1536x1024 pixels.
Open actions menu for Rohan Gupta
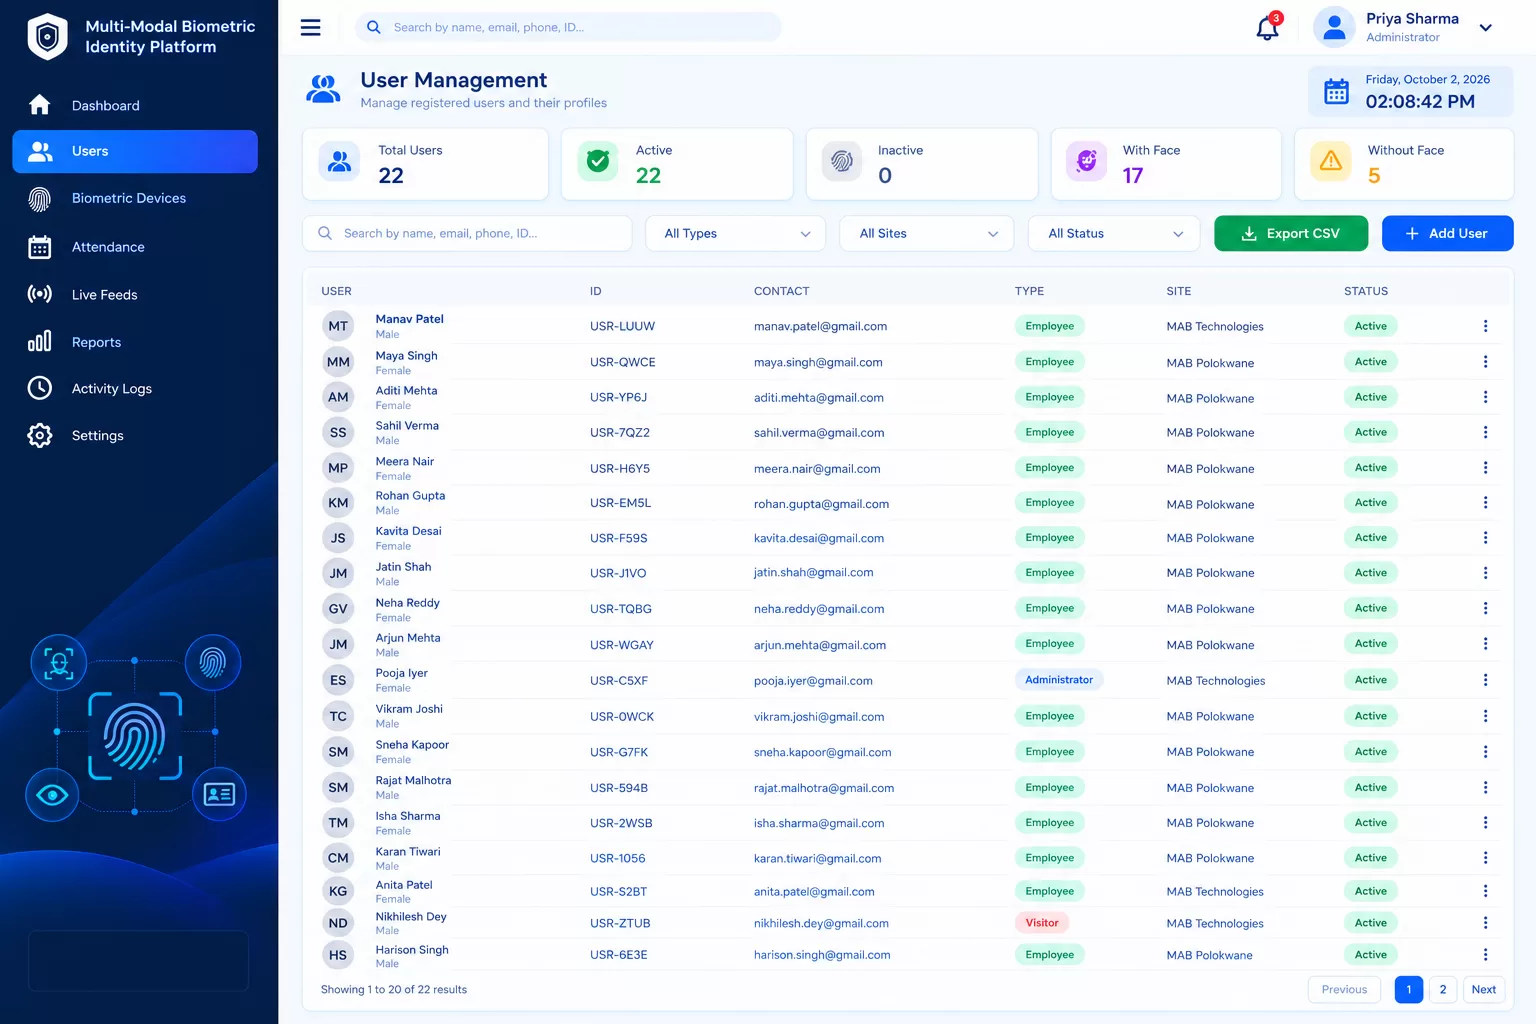pos(1485,503)
